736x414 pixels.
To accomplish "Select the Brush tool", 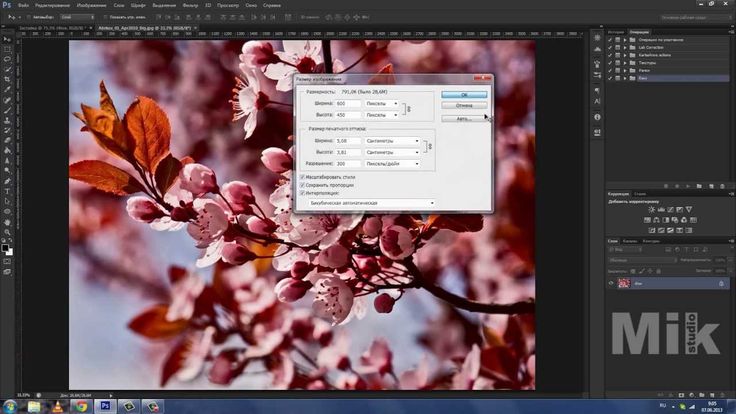I will tap(7, 110).
